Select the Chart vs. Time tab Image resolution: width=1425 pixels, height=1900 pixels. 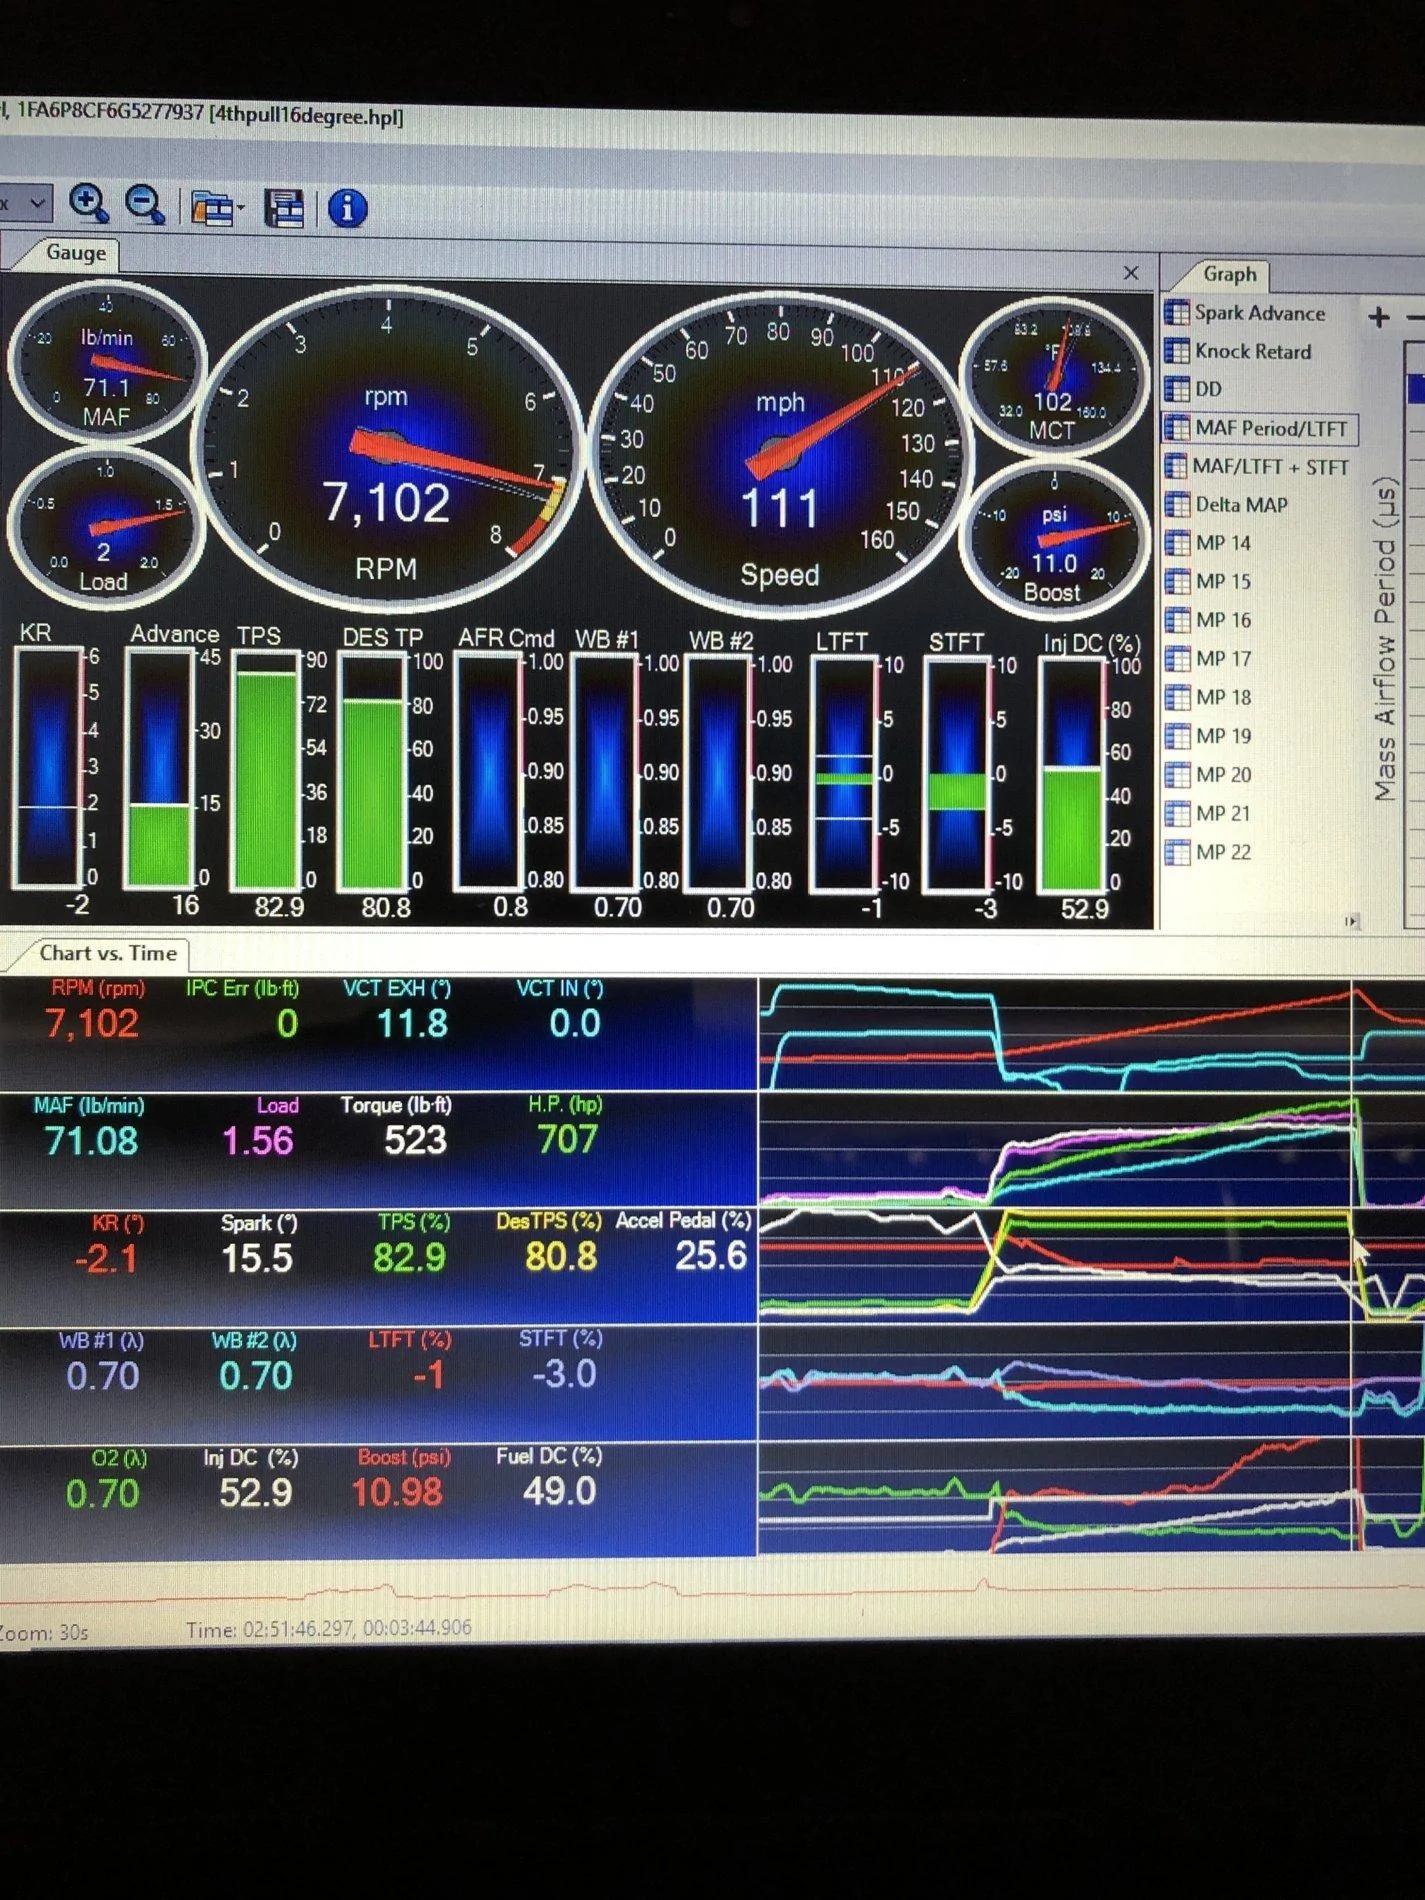pyautogui.click(x=107, y=953)
